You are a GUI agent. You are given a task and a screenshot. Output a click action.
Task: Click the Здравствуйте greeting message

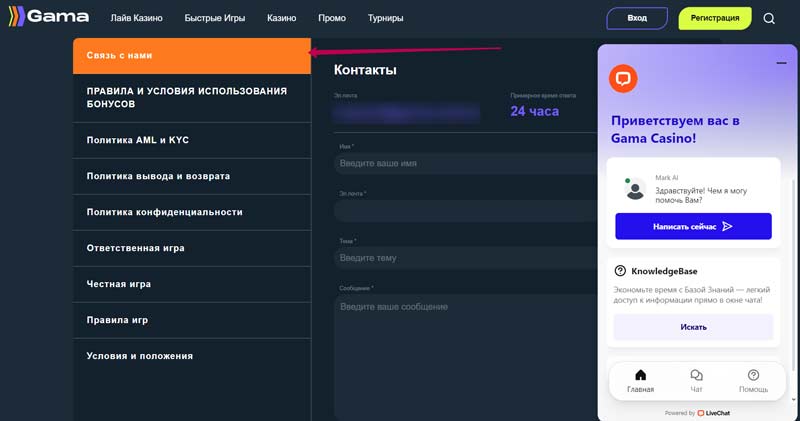[701, 195]
